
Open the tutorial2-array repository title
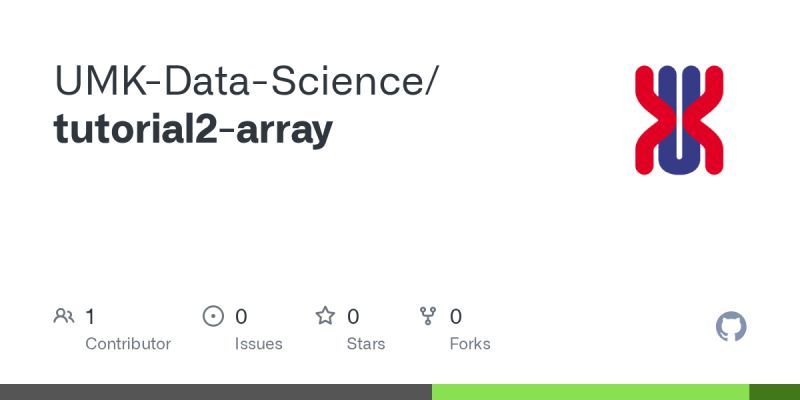(193, 129)
